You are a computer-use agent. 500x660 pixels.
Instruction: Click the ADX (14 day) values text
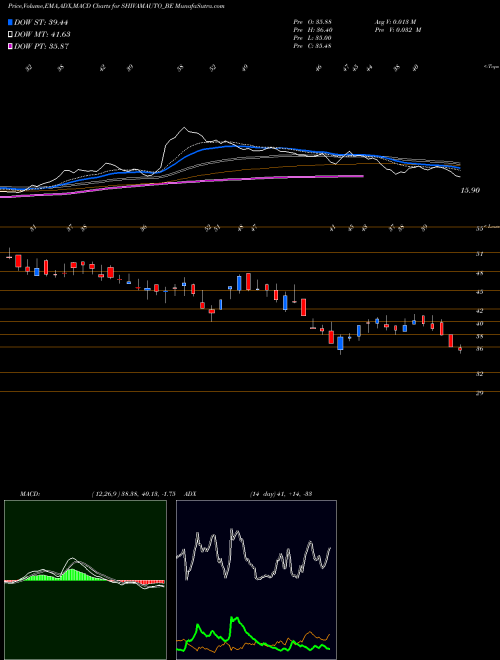281,493
